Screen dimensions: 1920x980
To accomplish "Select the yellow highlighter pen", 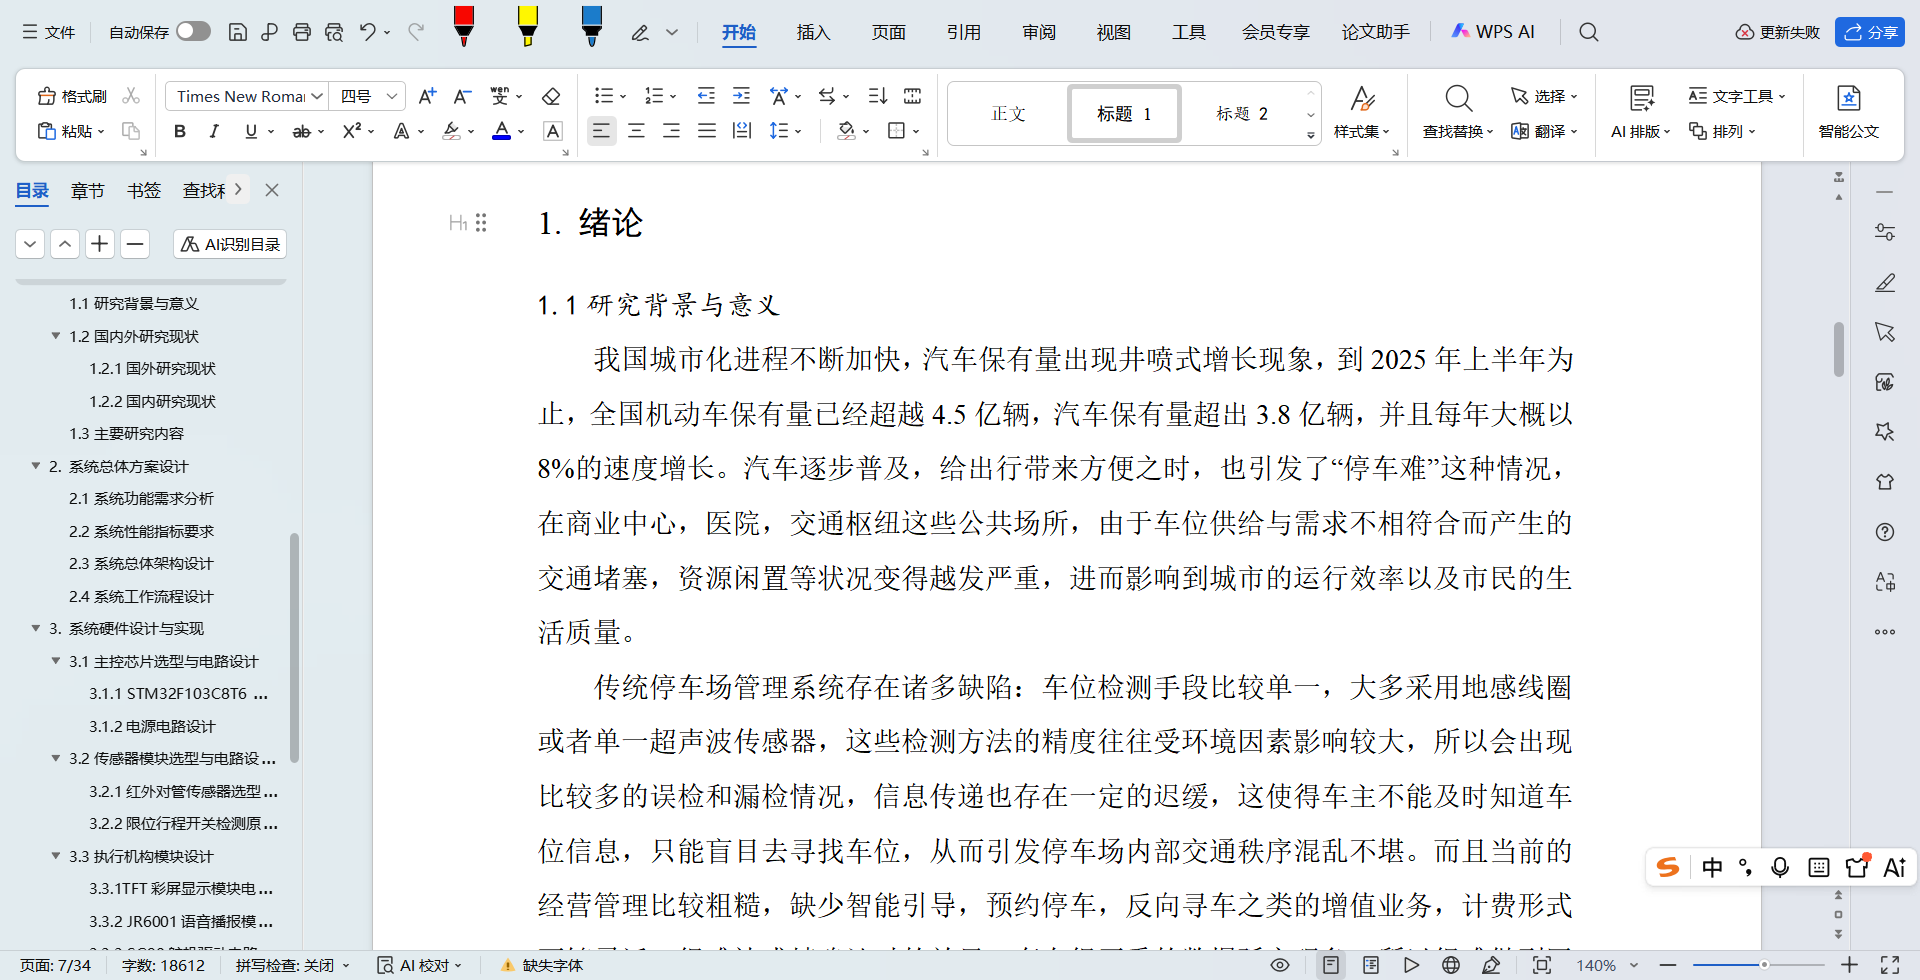I will pos(528,26).
